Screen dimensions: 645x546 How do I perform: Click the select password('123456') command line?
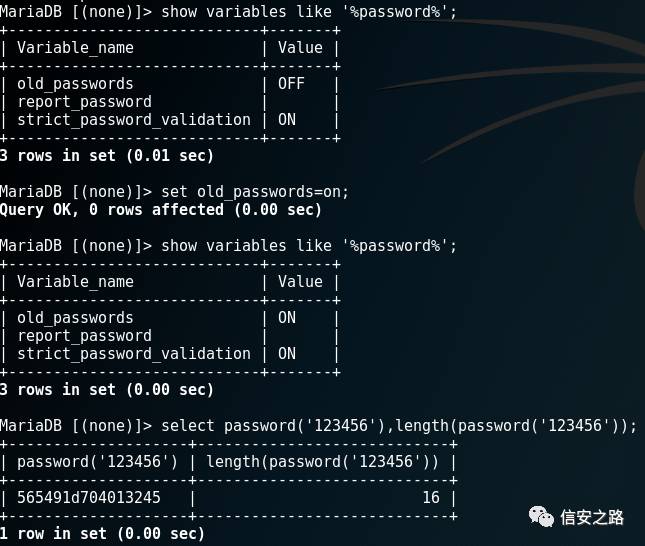tap(399, 425)
